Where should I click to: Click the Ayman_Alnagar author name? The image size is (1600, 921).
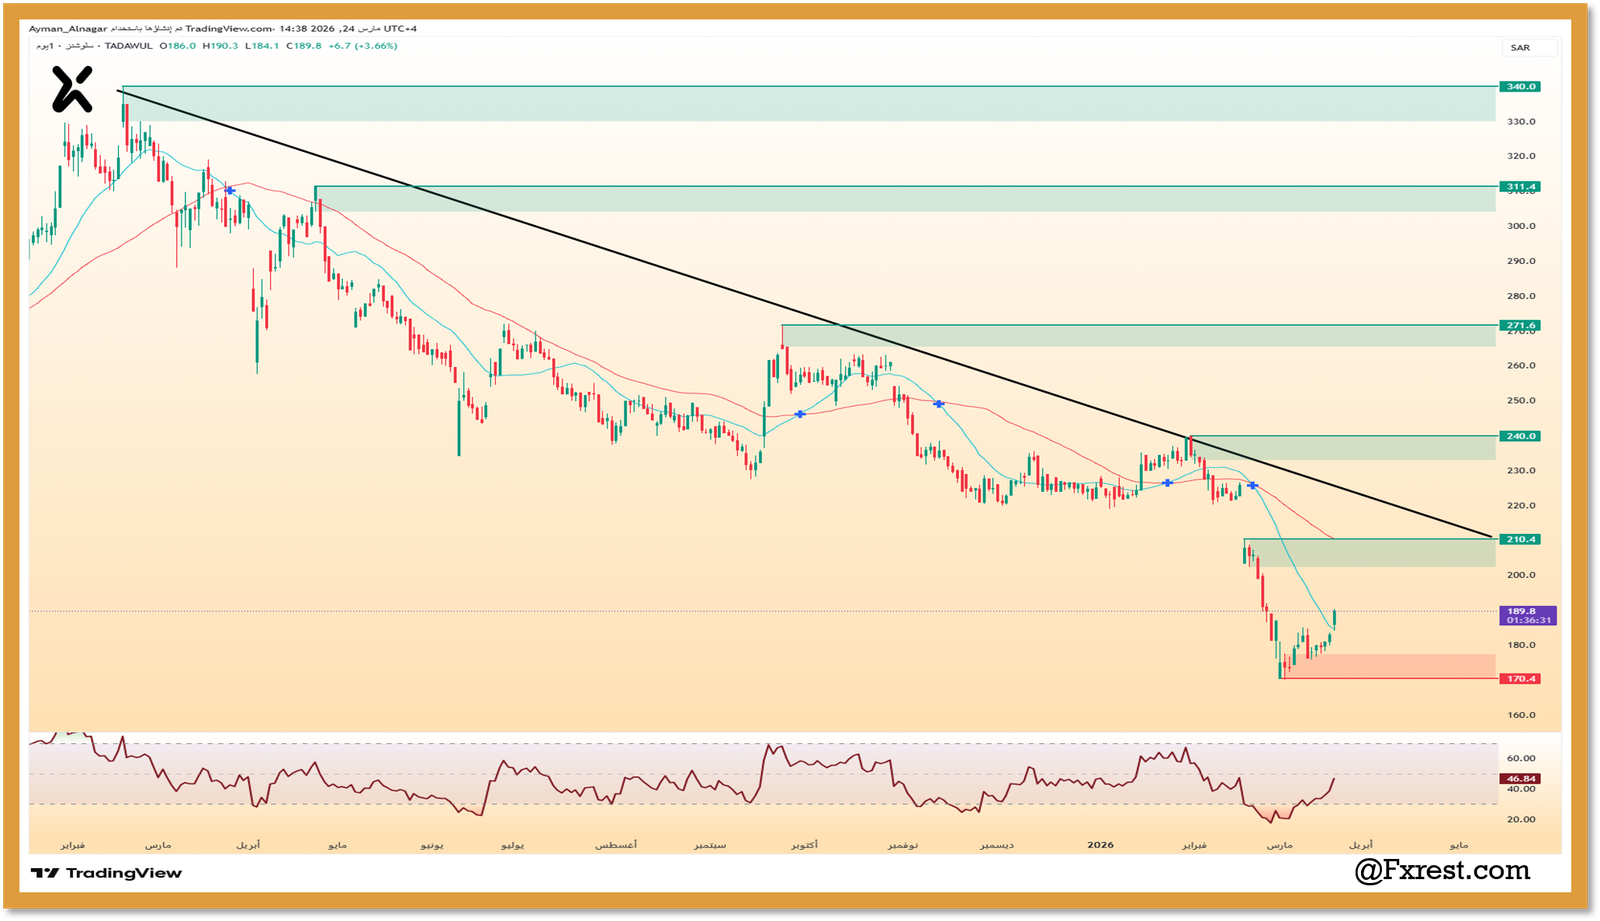click(67, 29)
